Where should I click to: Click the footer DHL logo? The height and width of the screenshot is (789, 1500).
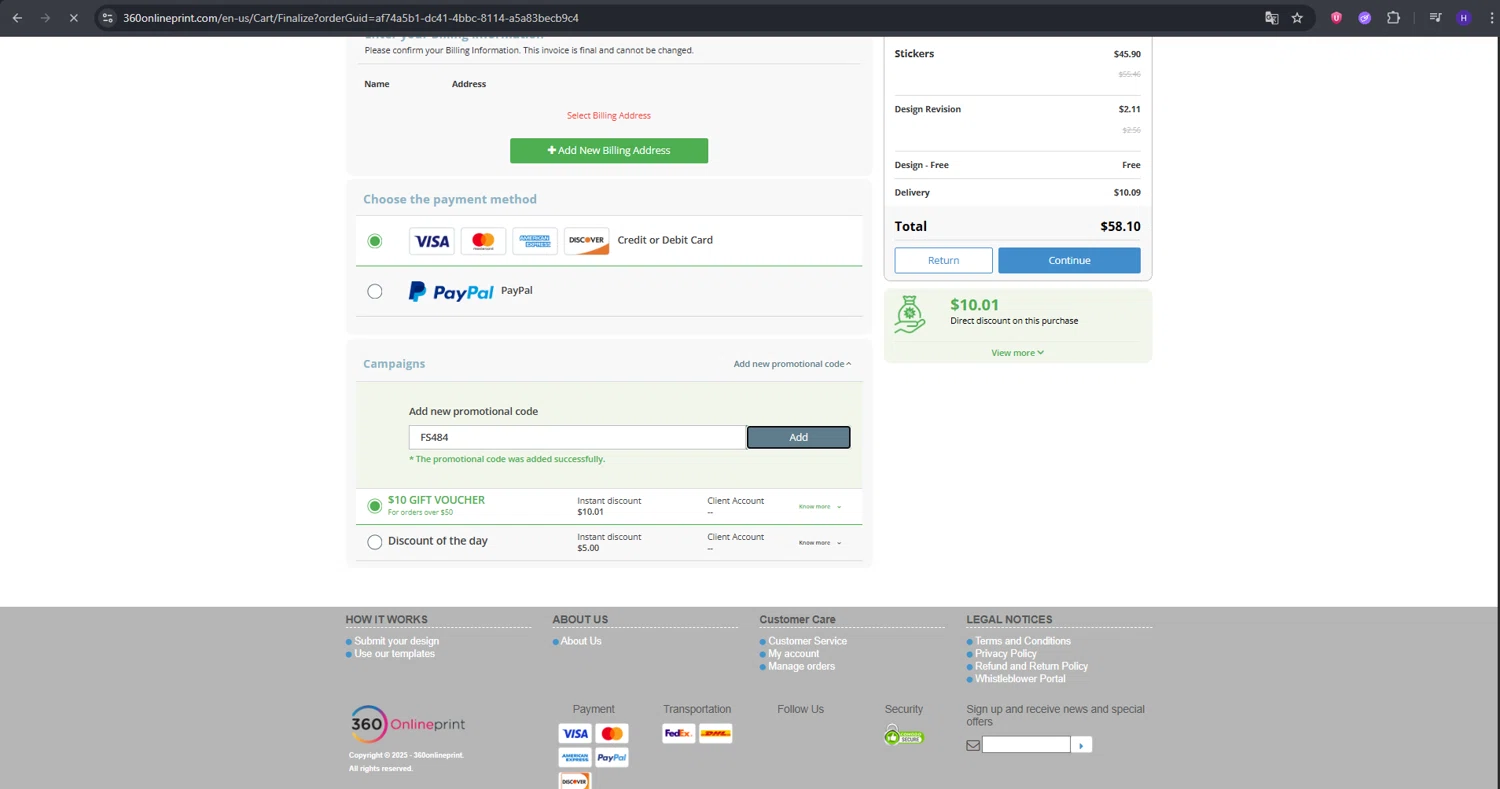pyautogui.click(x=716, y=734)
